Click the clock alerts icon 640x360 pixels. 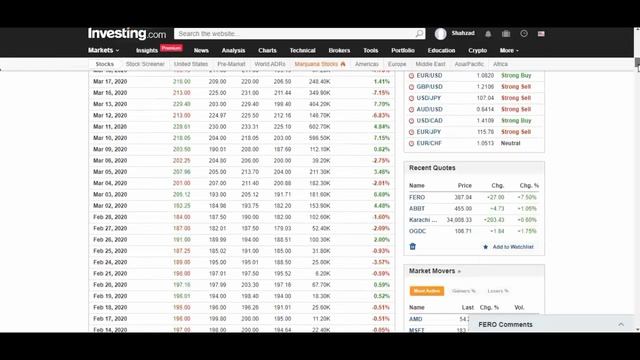[x=524, y=33]
